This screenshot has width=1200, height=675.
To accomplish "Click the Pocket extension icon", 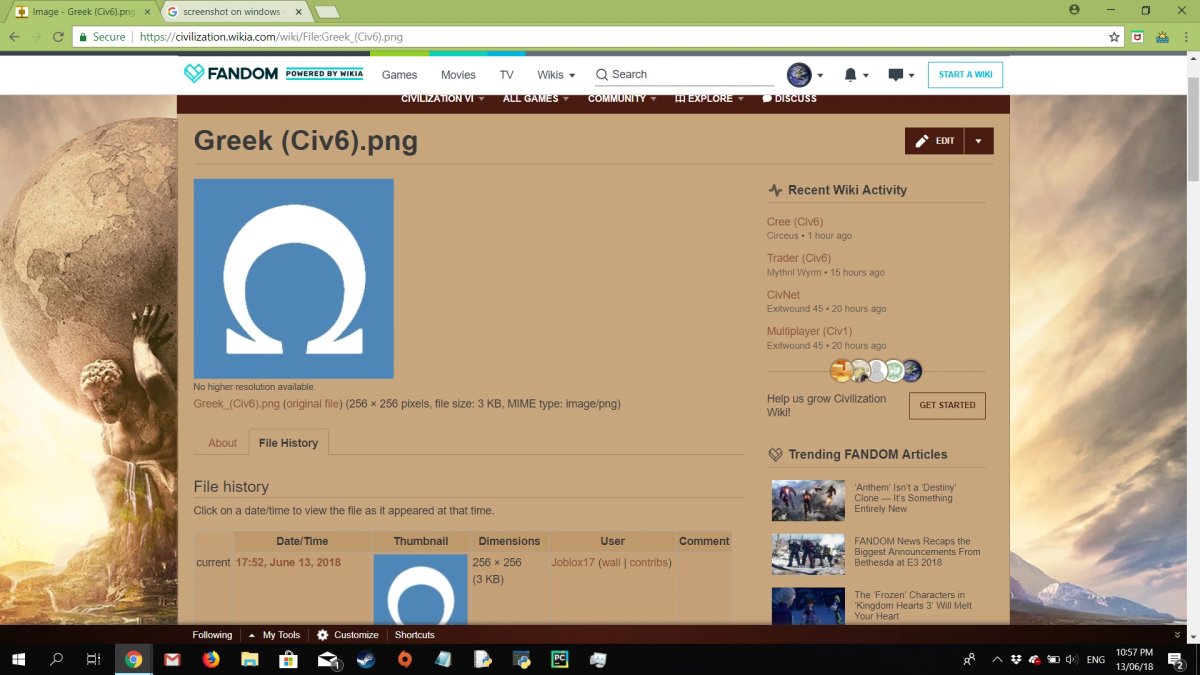I will (x=1138, y=37).
